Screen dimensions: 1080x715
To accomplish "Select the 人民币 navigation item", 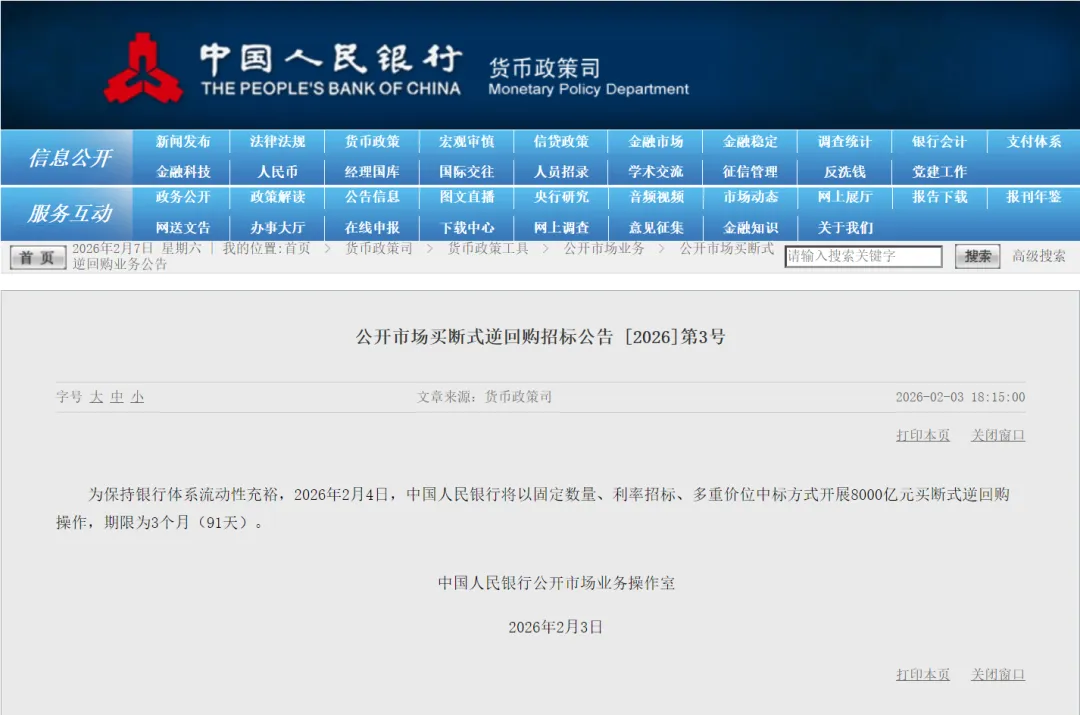I will point(278,172).
